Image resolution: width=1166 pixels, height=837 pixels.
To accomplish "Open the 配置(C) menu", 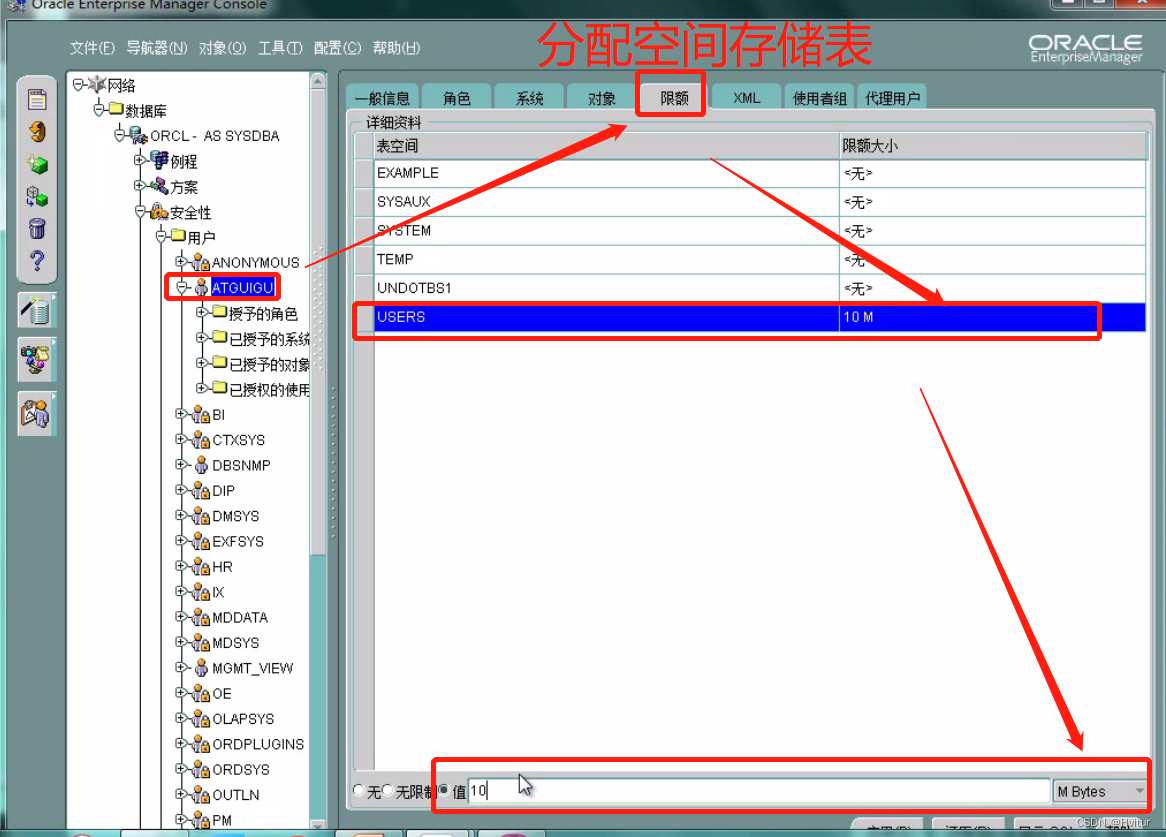I will (x=337, y=48).
